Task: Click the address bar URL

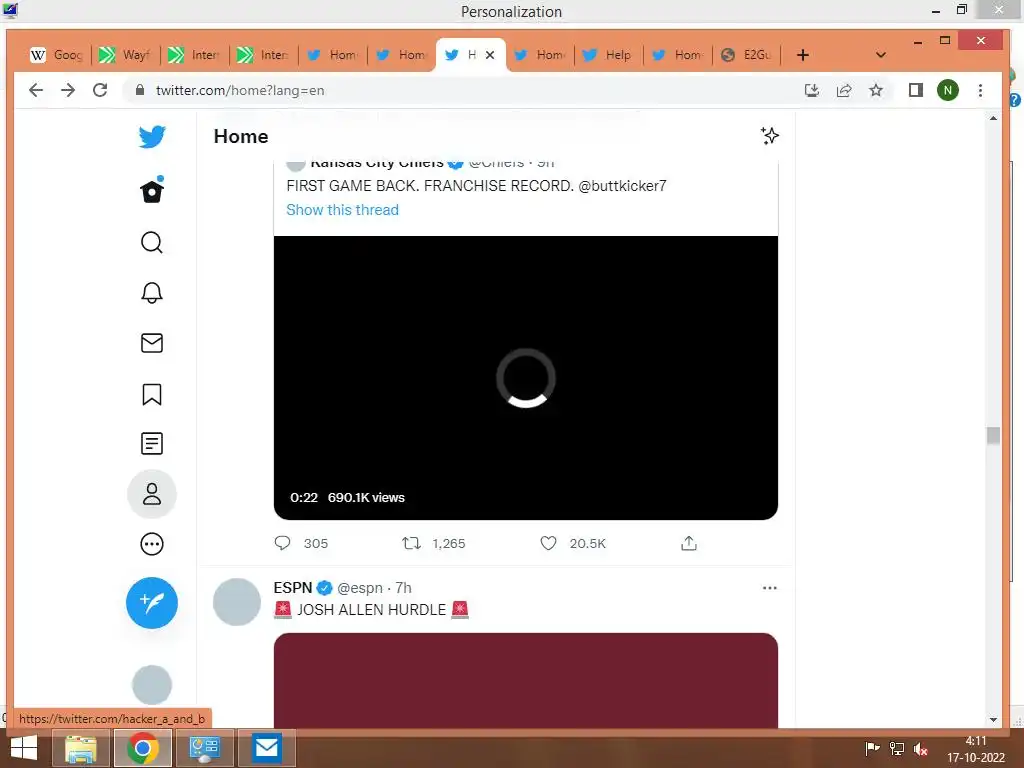Action: pyautogui.click(x=240, y=90)
